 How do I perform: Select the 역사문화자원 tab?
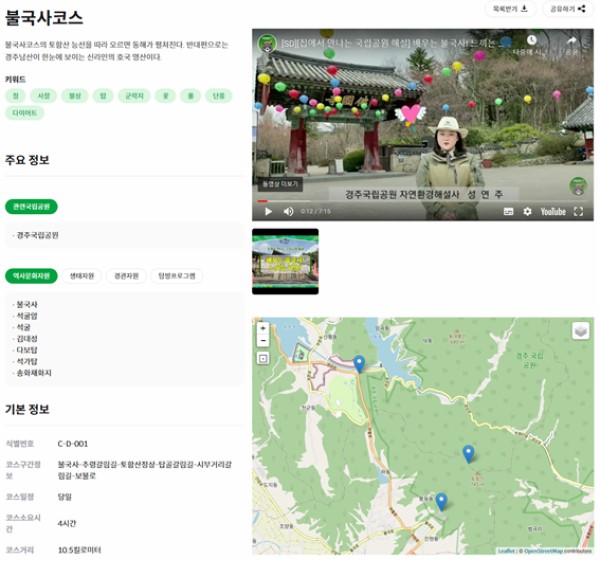31,276
